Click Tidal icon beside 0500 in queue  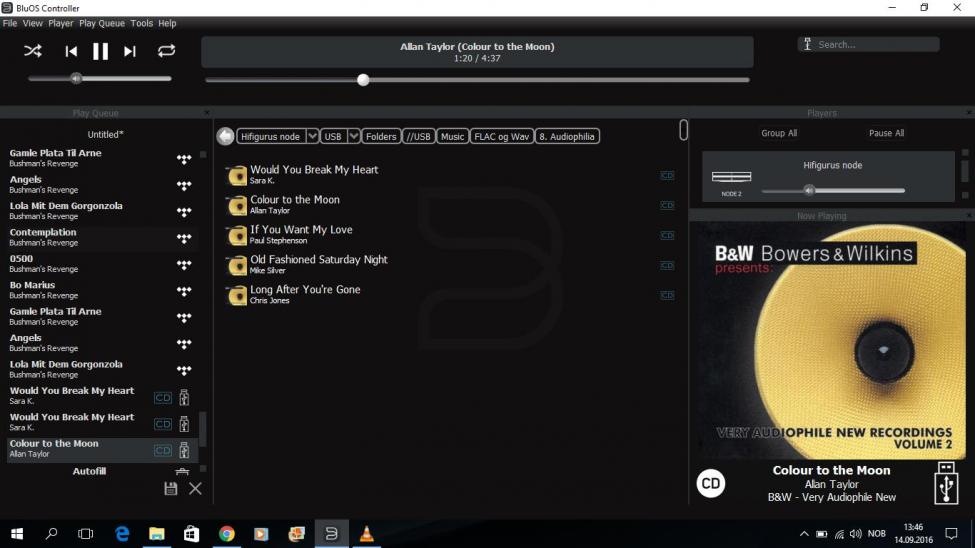183,264
